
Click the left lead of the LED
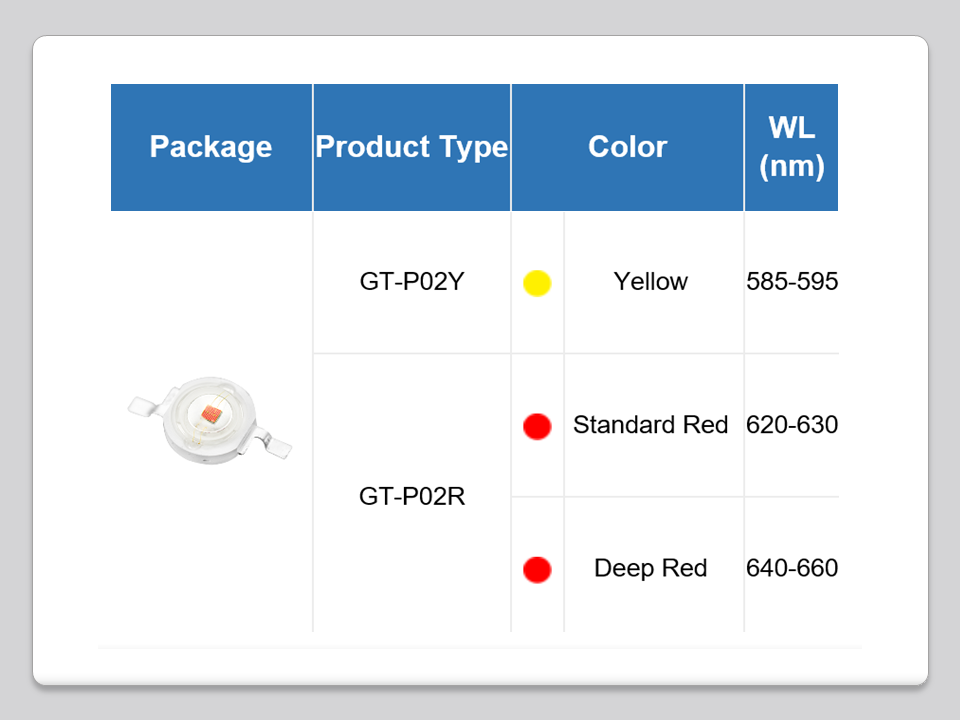142,406
